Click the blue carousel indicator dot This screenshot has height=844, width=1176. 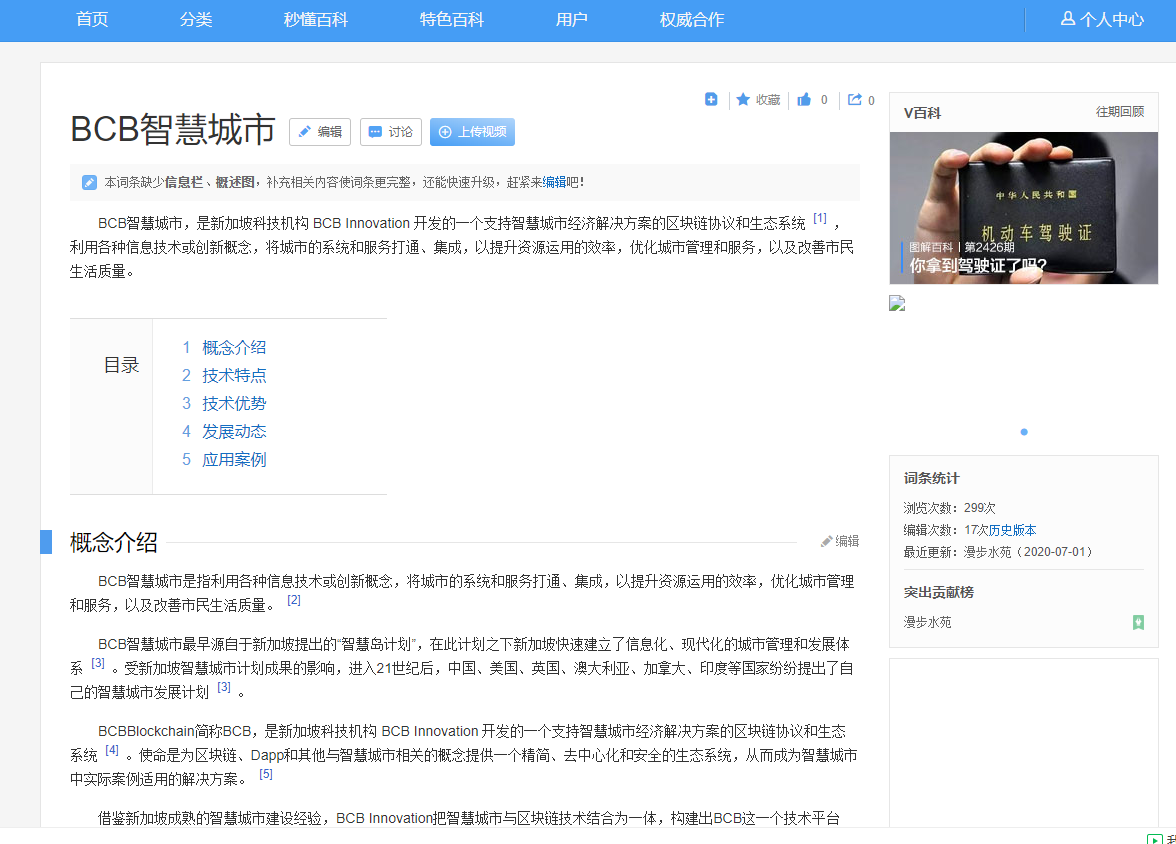[x=1024, y=432]
